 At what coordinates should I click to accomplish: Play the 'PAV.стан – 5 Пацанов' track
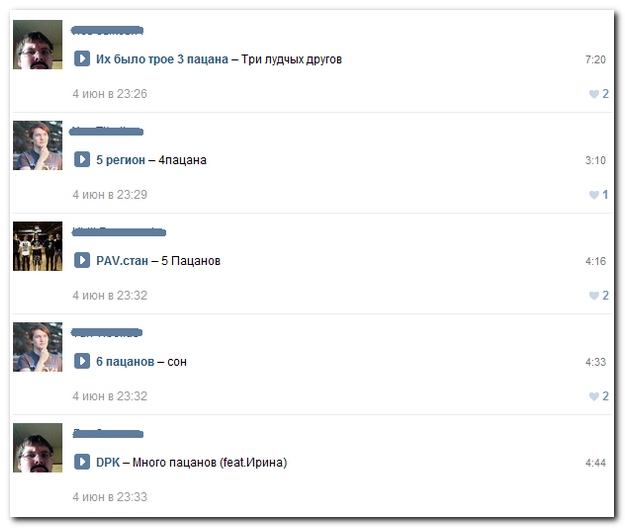(x=82, y=260)
